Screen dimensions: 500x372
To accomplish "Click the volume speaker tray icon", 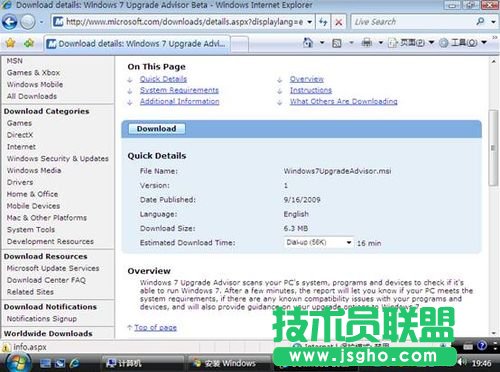I will tap(462, 362).
